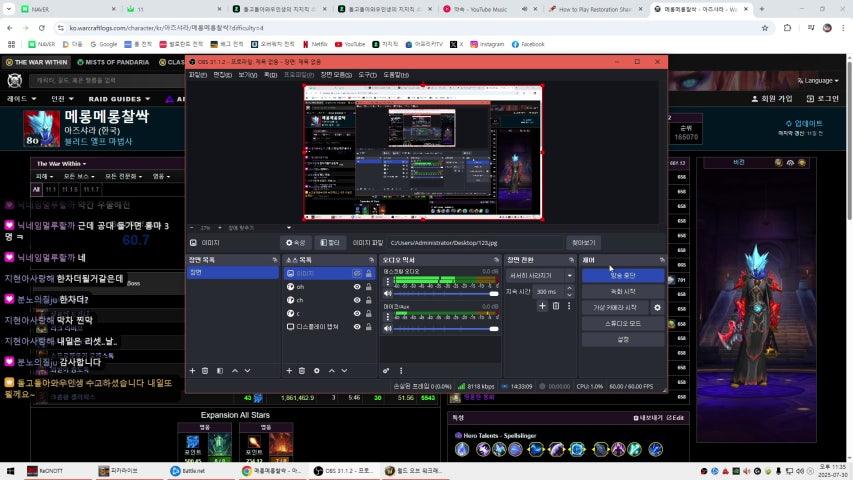Click 방송 중단 stop streaming button
This screenshot has width=853, height=480.
[623, 275]
